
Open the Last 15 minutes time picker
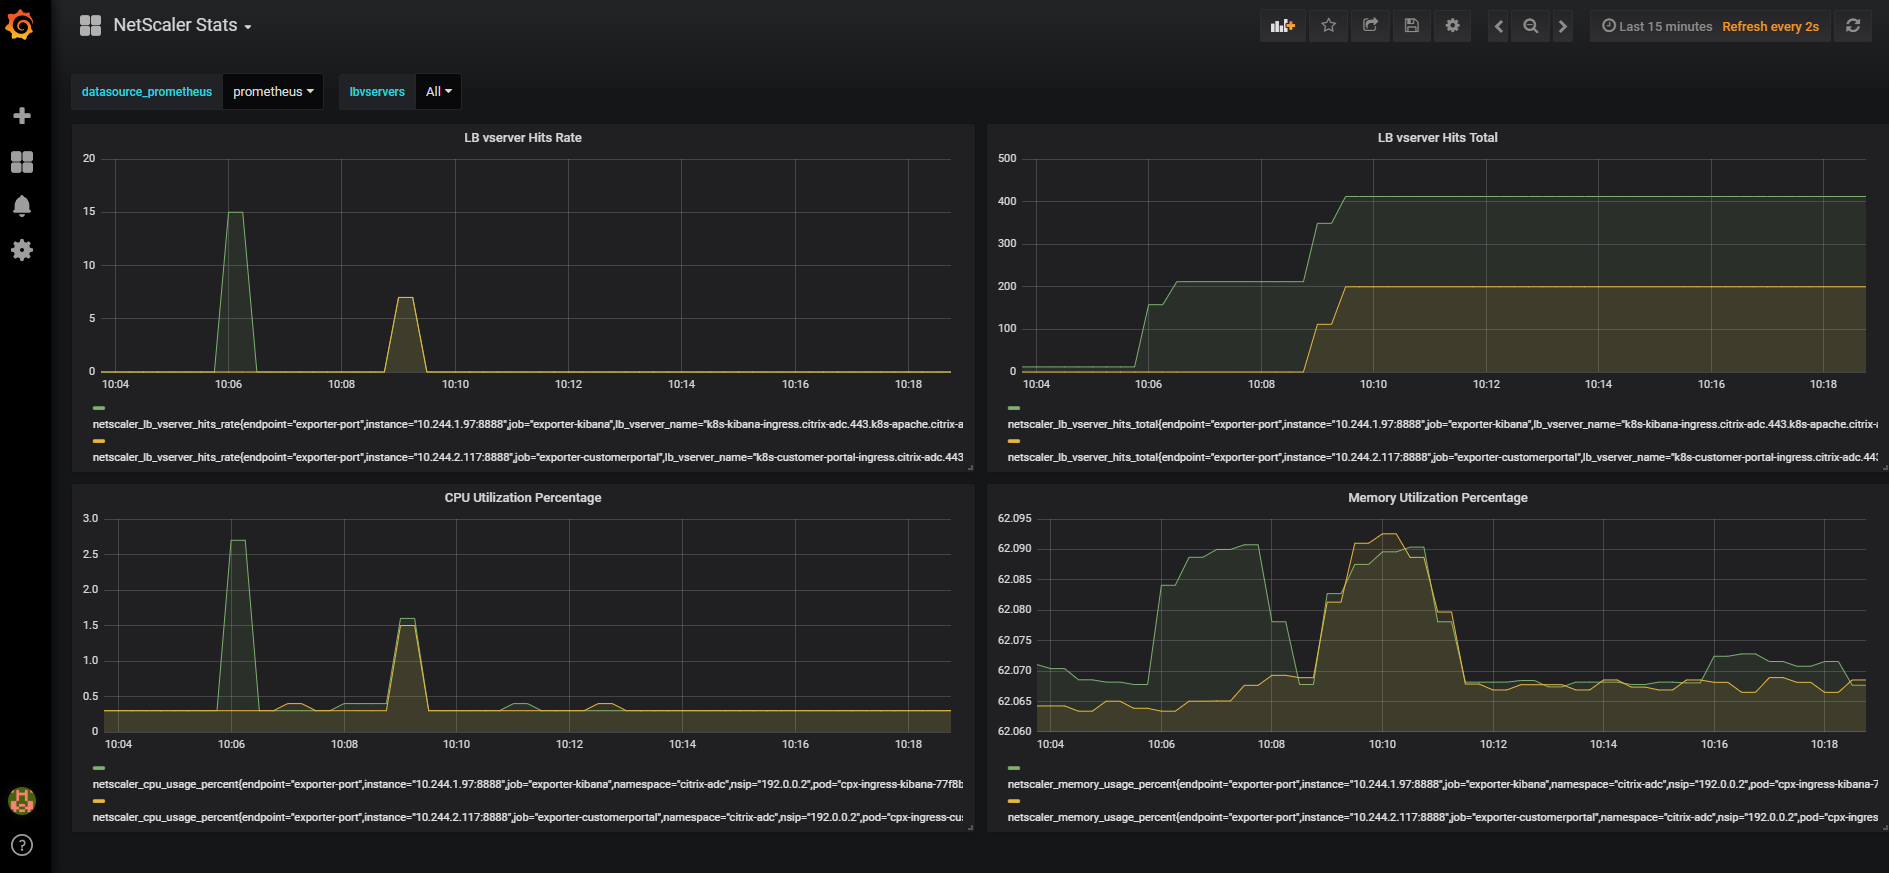pos(1657,26)
